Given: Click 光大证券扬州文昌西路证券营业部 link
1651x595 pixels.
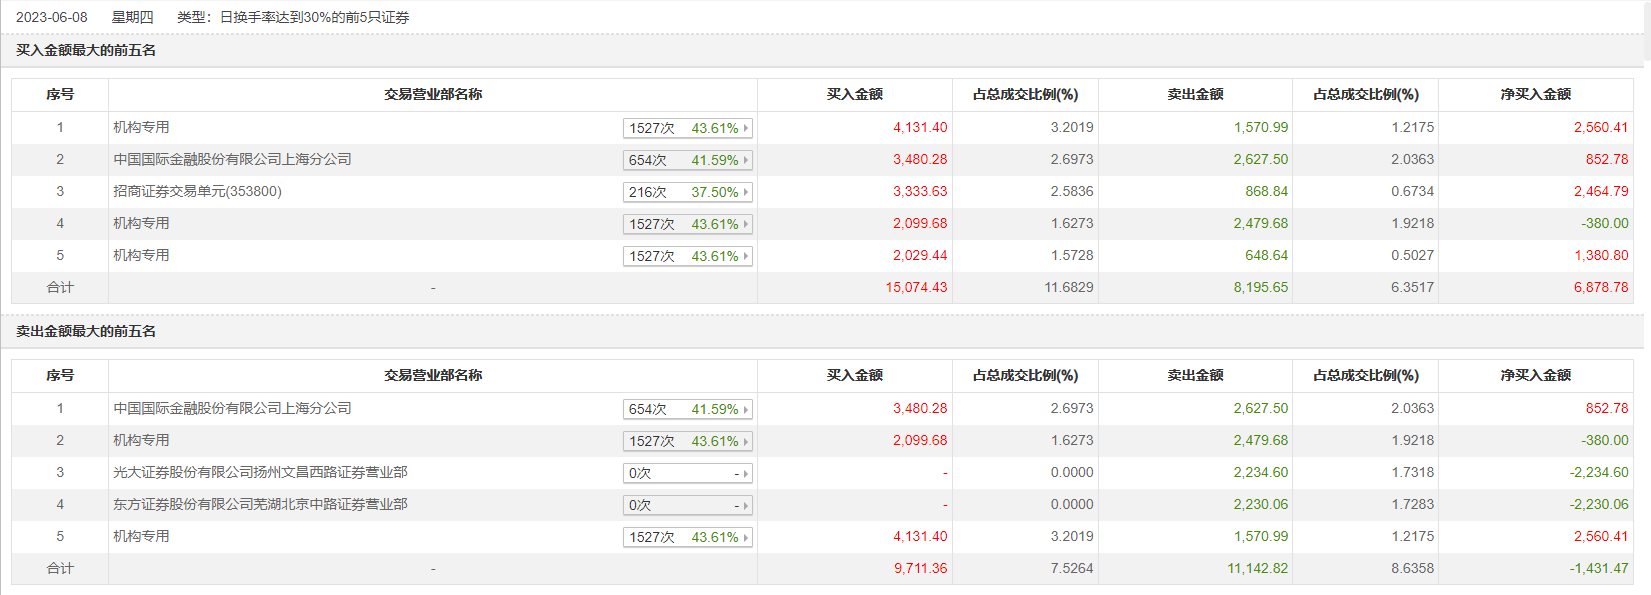Looking at the screenshot, I should [x=260, y=472].
